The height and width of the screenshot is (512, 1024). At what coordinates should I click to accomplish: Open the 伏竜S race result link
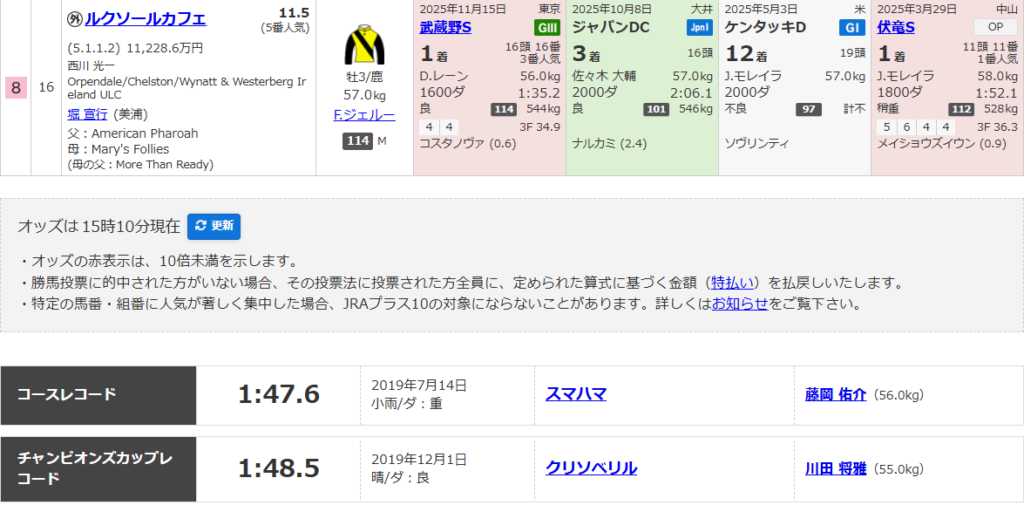896,27
